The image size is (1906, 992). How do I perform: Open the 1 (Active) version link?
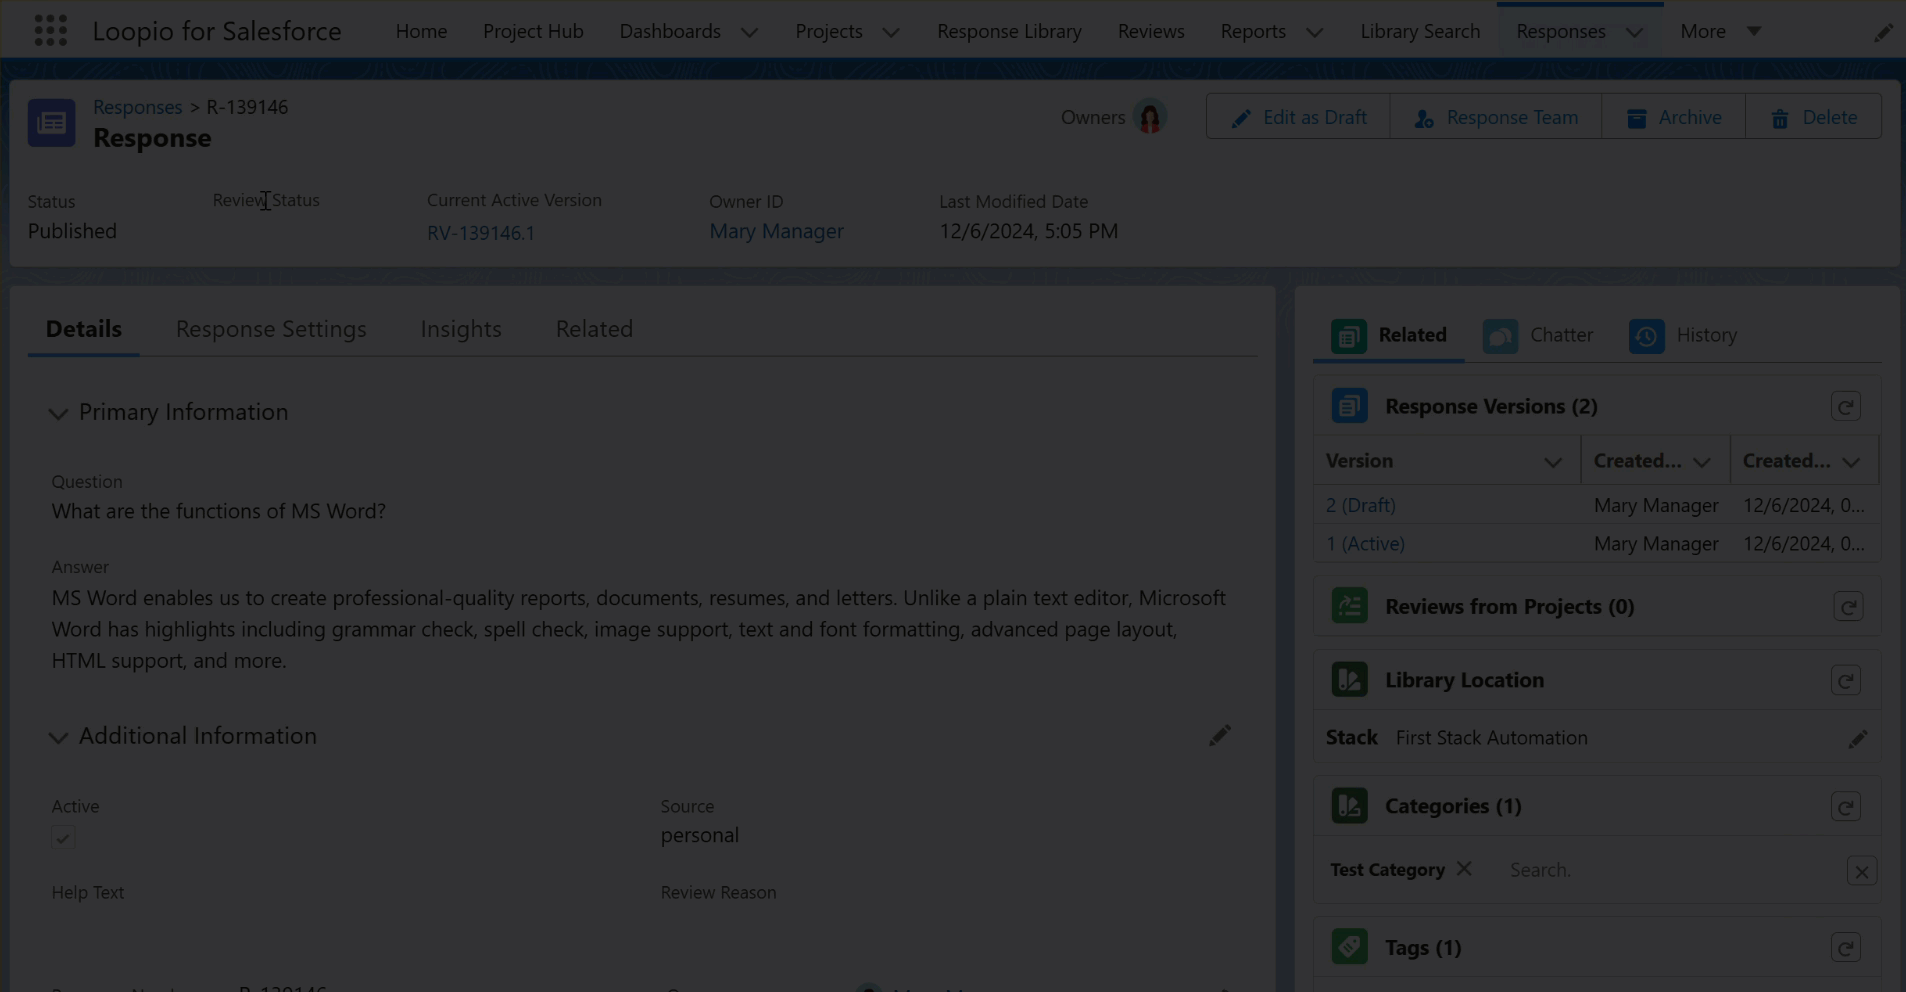pos(1365,543)
